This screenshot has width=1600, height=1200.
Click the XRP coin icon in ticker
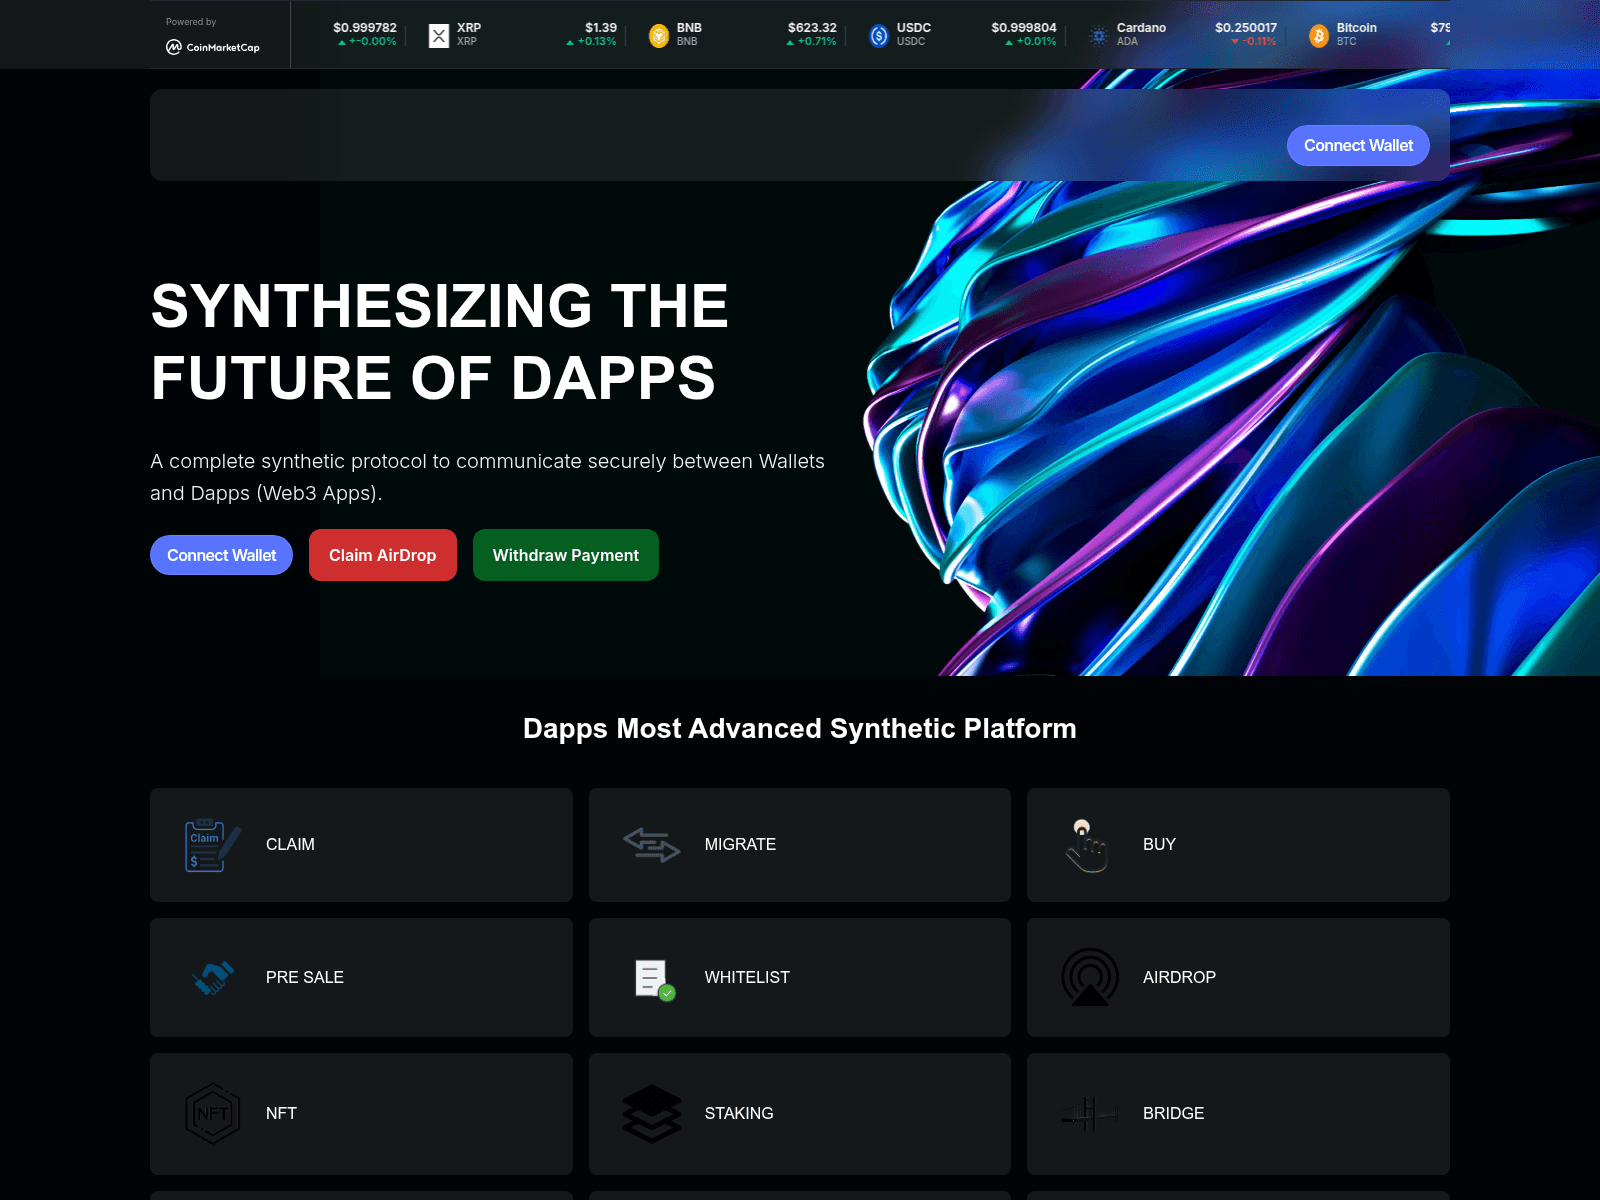(x=439, y=36)
